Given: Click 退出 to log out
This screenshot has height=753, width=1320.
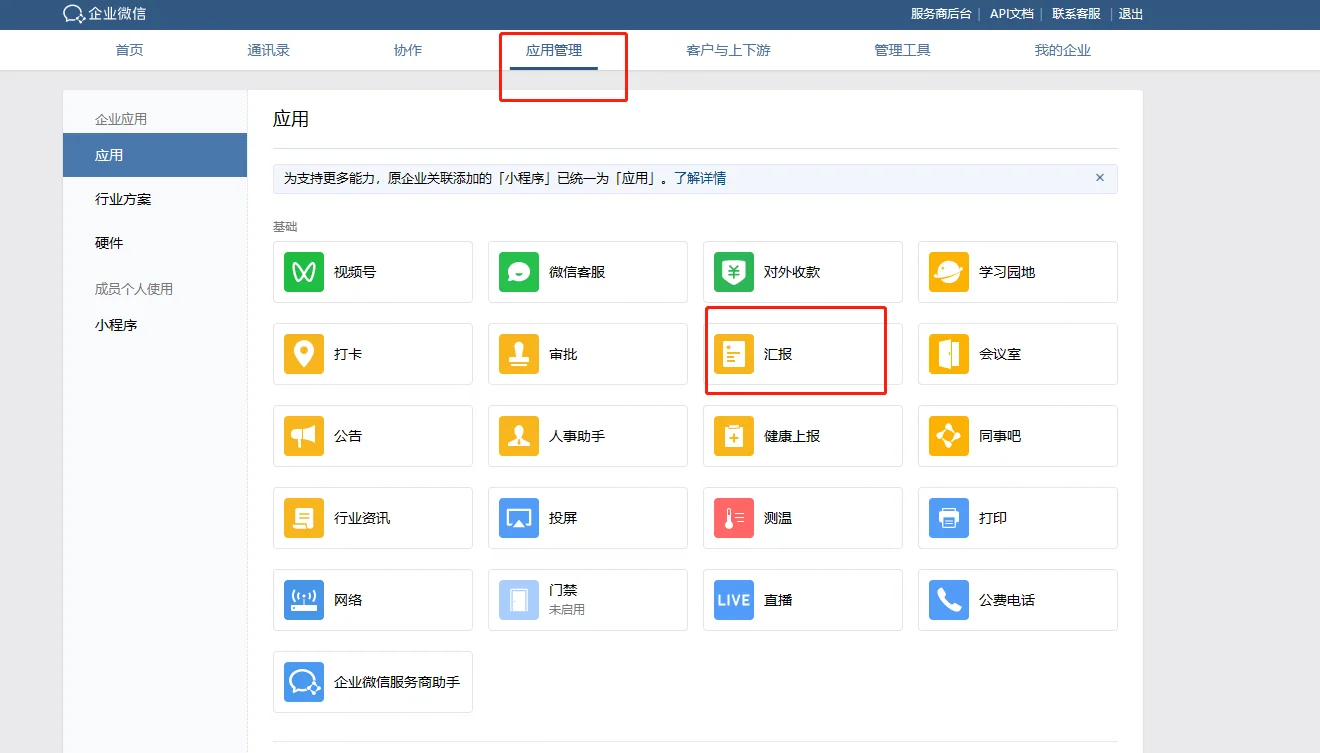Looking at the screenshot, I should coord(1131,14).
